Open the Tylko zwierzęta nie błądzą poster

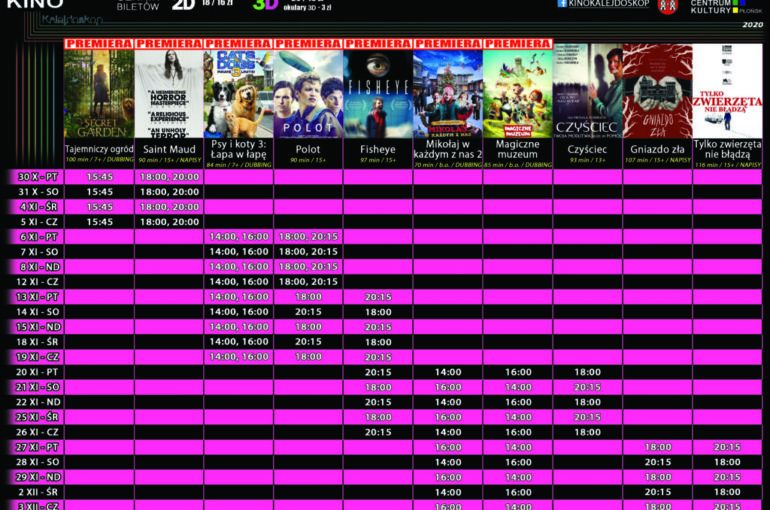coord(727,91)
